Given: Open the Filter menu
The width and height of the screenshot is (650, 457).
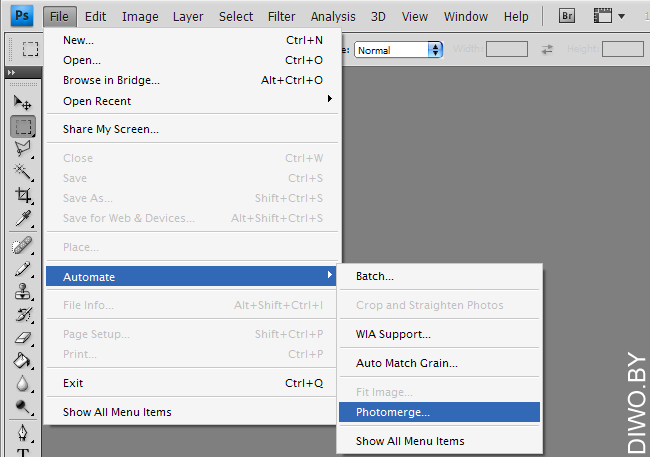Looking at the screenshot, I should click(282, 17).
